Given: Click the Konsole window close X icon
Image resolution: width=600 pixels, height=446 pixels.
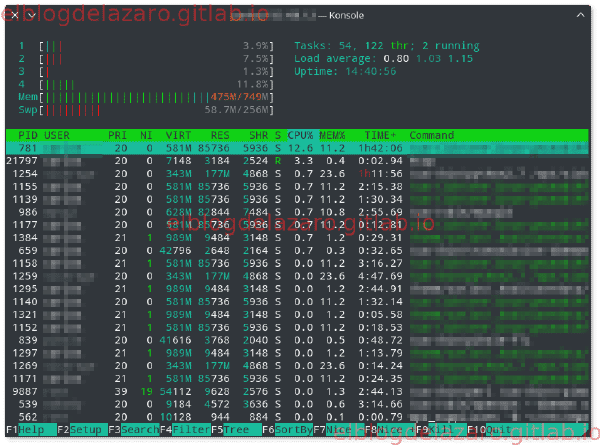Looking at the screenshot, I should [15, 15].
